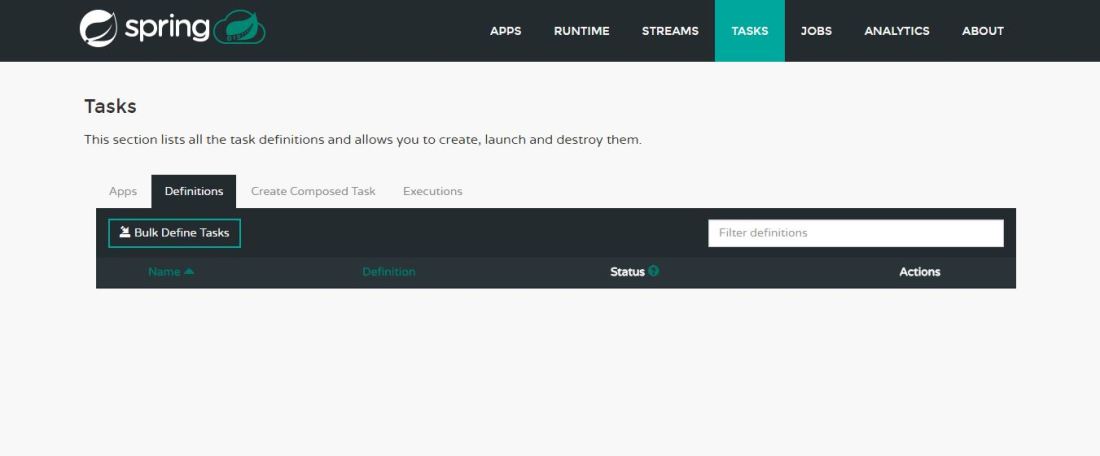This screenshot has height=456, width=1100.
Task: Sort by Name using the arrow icon
Action: [x=189, y=271]
